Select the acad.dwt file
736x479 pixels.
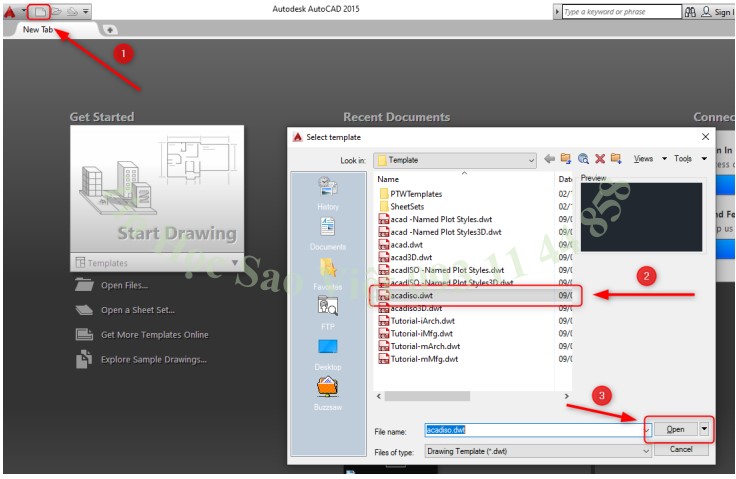[406, 245]
